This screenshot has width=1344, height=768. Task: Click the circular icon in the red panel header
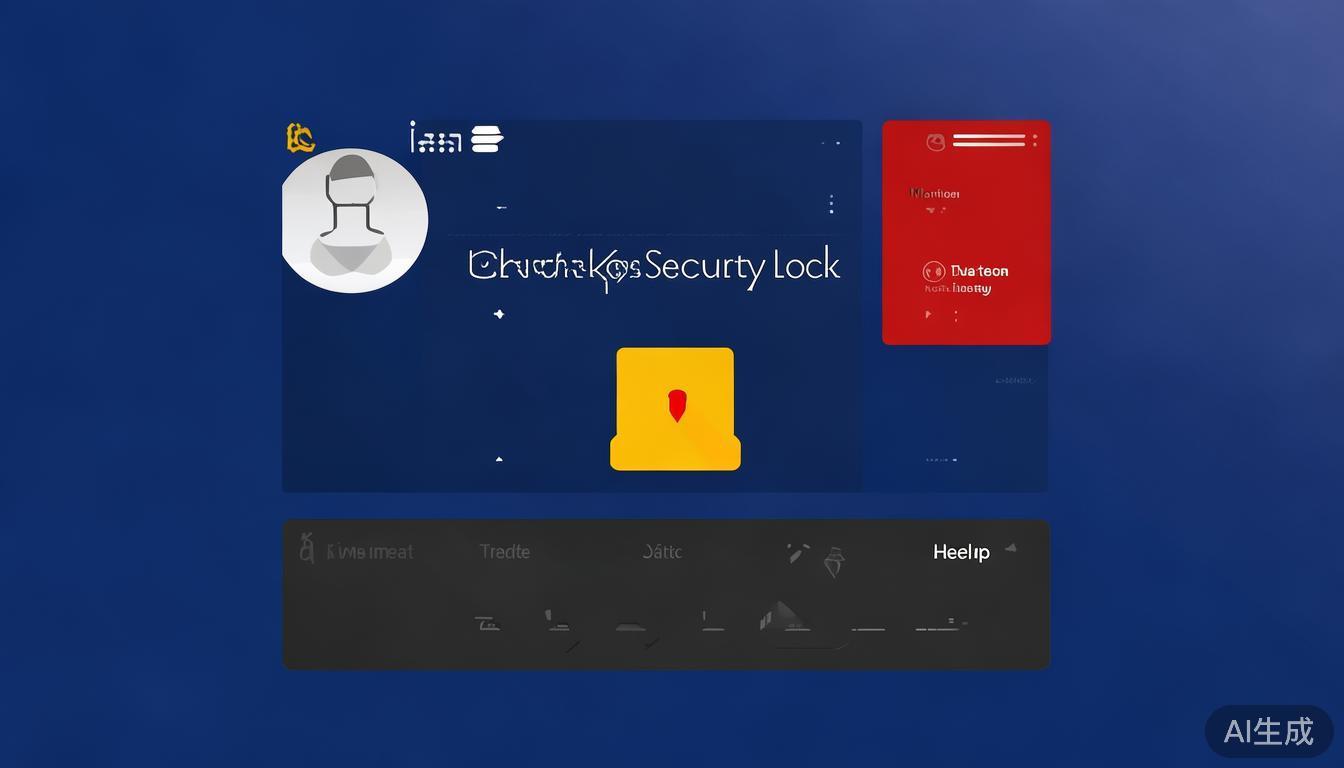(936, 142)
